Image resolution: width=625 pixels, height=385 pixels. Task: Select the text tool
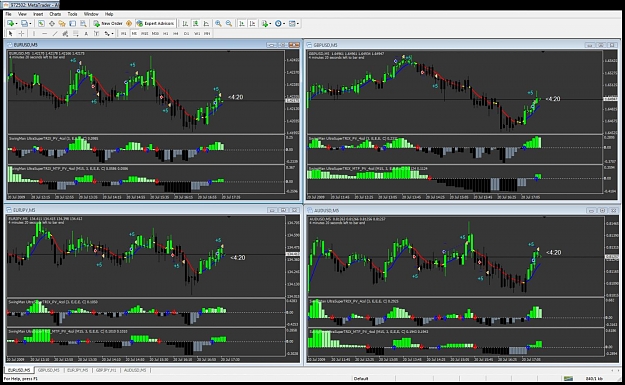point(86,34)
